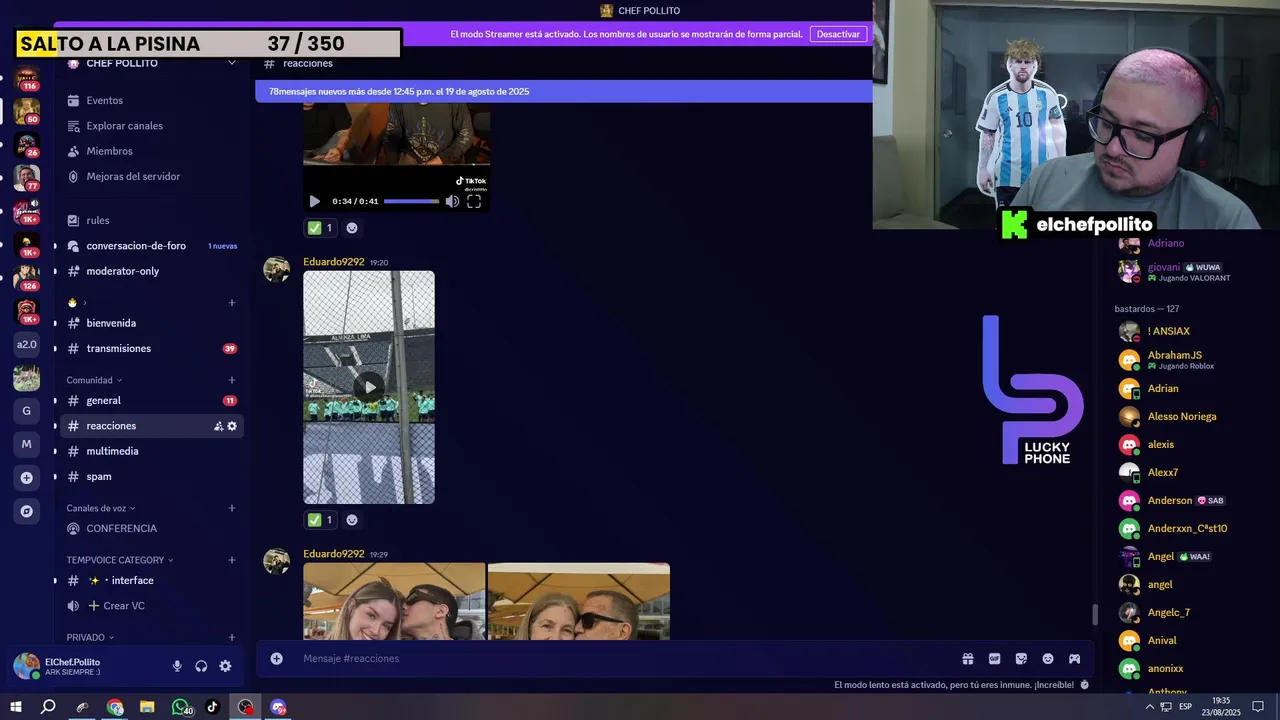
Task: Collapse the PRIVADO category
Action: click(x=90, y=637)
